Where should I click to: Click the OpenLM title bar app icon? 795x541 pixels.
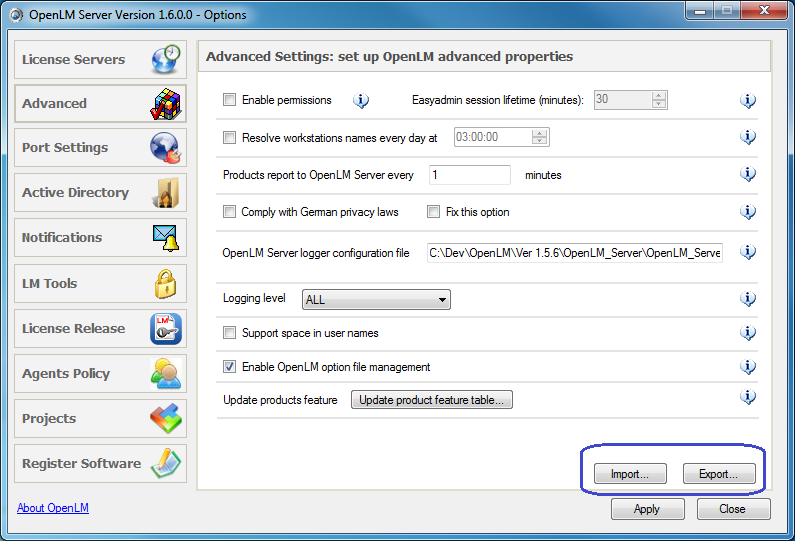tap(16, 15)
